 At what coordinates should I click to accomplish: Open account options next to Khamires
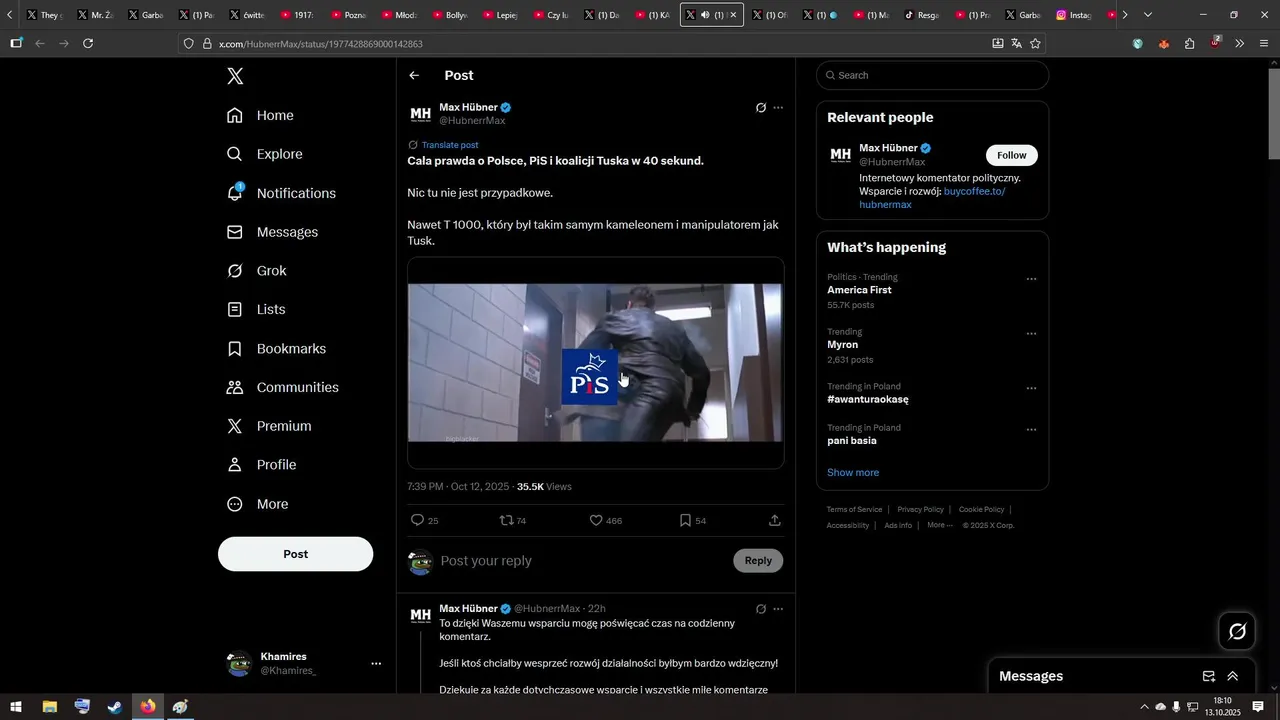pyautogui.click(x=376, y=663)
